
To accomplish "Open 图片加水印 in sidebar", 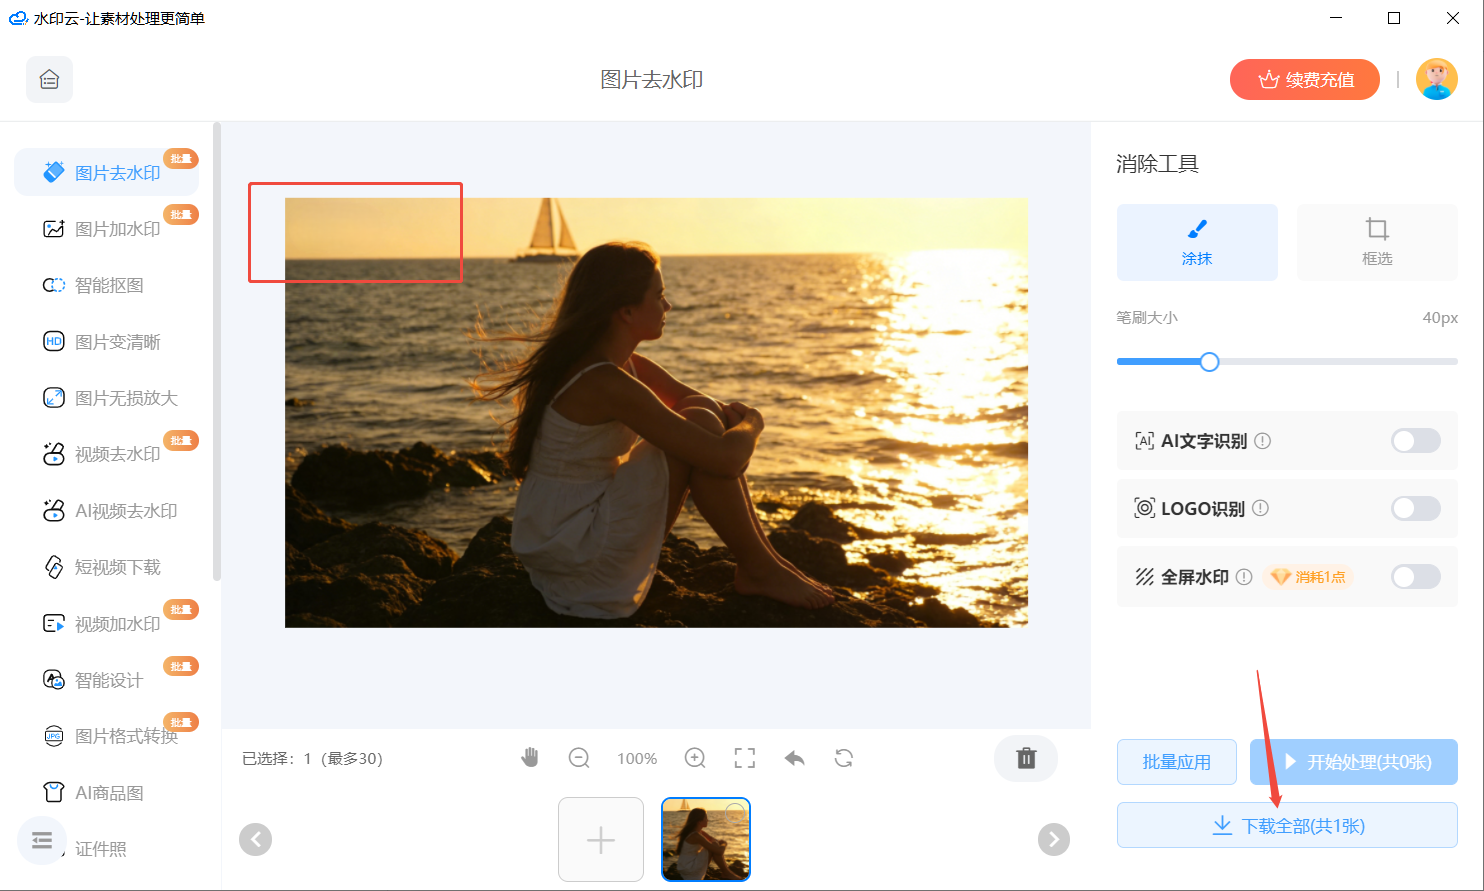I will point(117,229).
